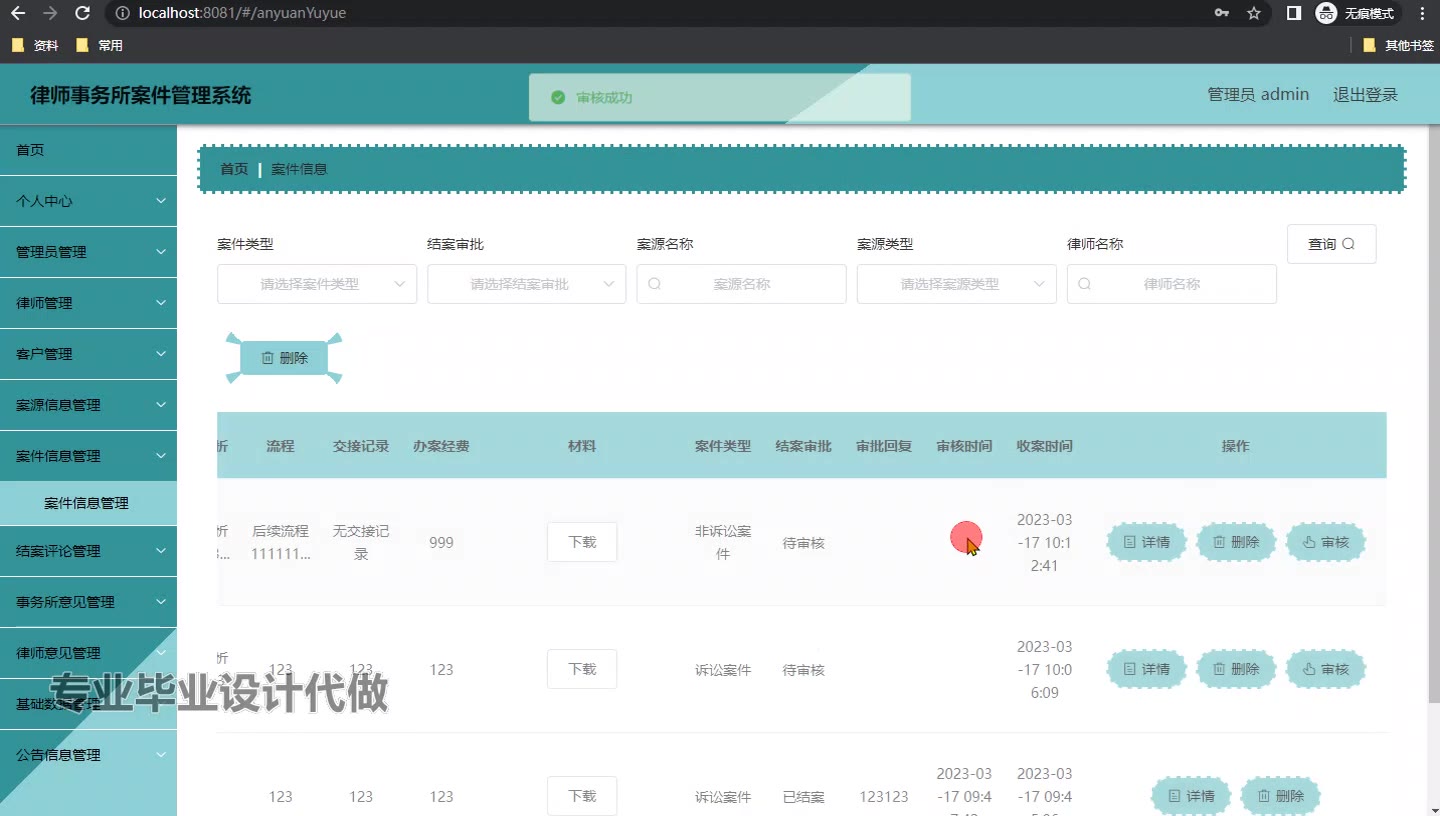
Task: Open browser three-dot menu
Action: [1422, 13]
